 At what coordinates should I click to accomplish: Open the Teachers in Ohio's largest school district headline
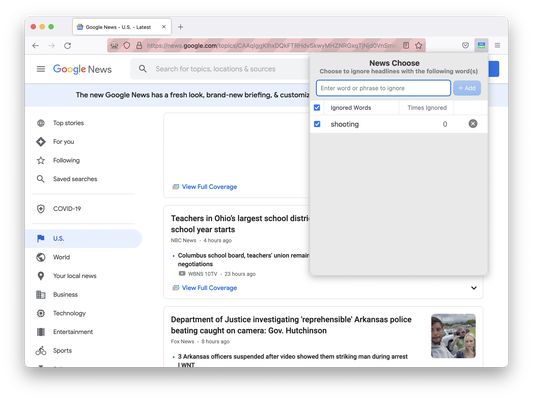pos(240,224)
